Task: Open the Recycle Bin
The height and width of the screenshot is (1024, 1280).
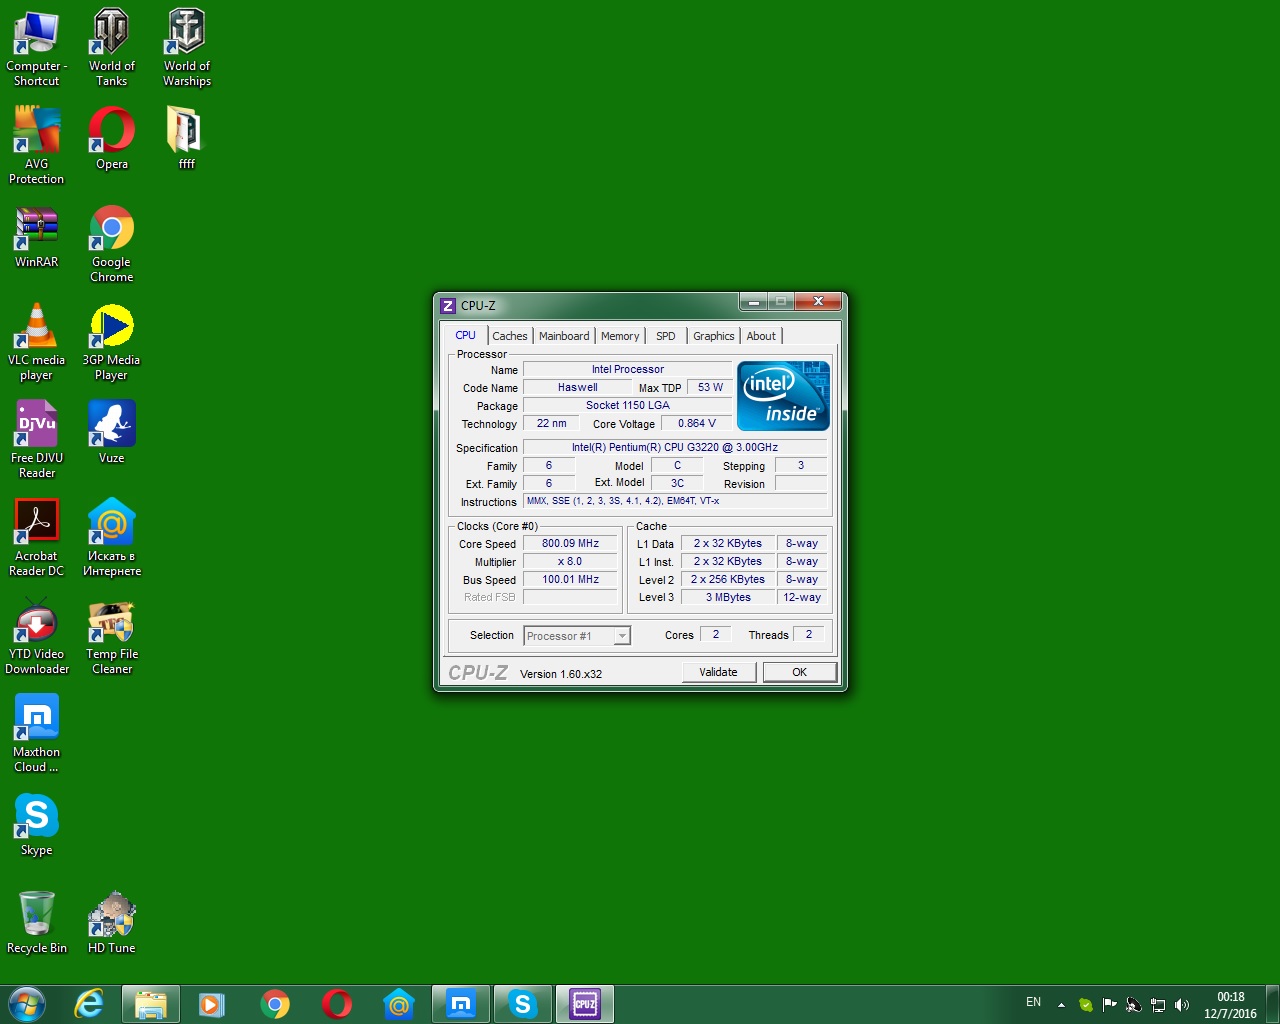Action: point(37,915)
